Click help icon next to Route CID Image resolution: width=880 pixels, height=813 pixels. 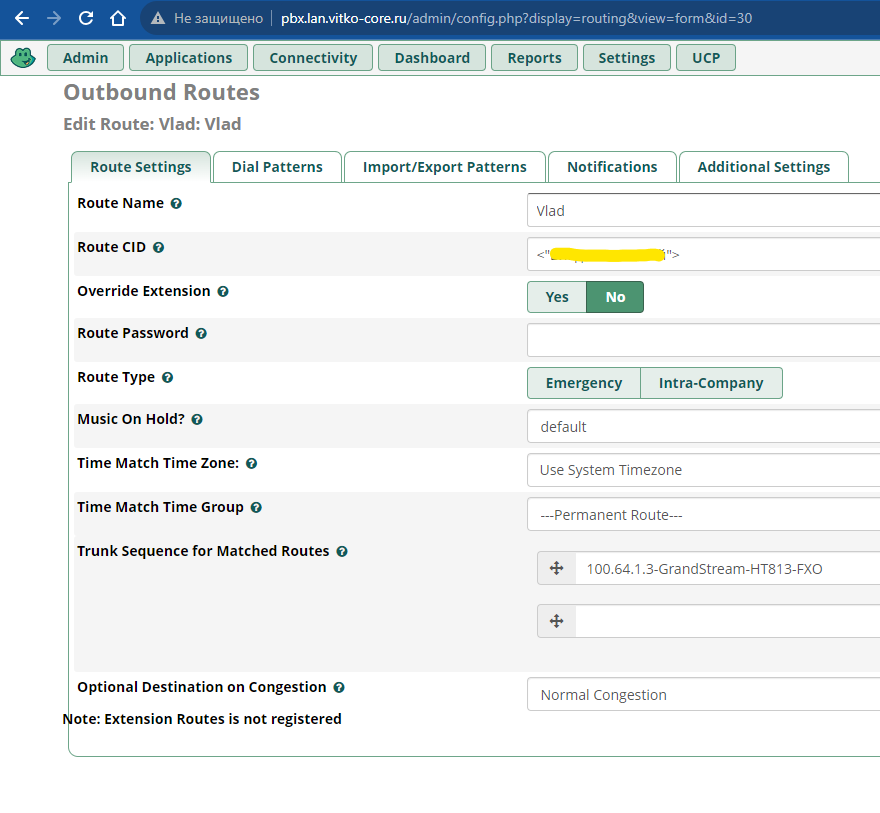tap(158, 247)
